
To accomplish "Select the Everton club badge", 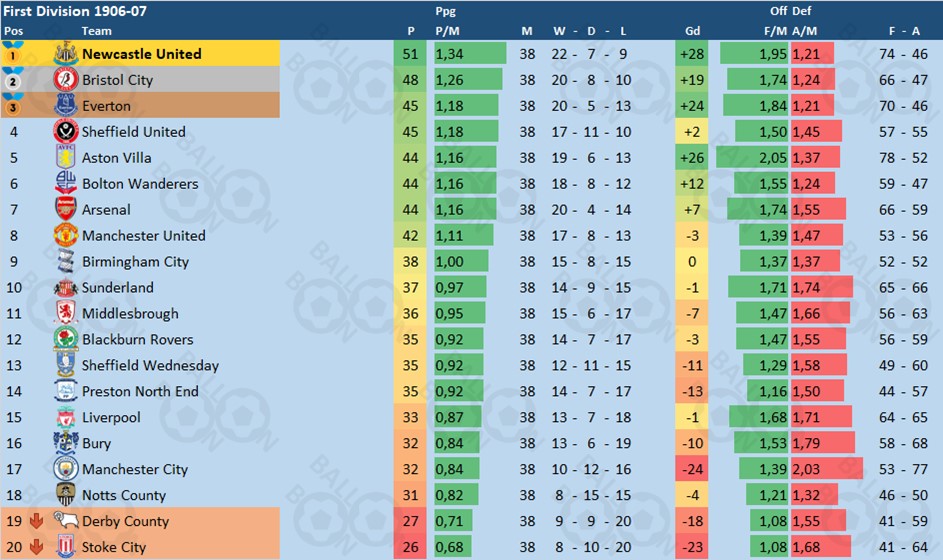I will (x=66, y=105).
